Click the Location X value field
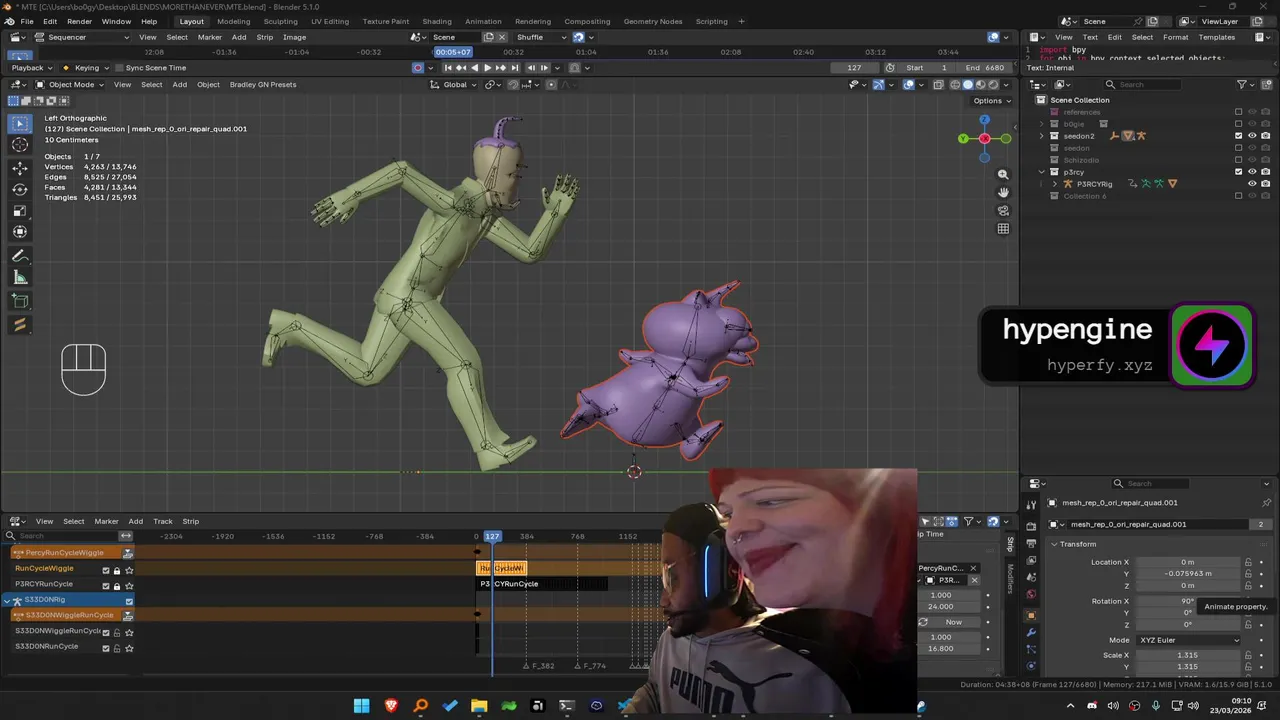 click(x=1187, y=562)
